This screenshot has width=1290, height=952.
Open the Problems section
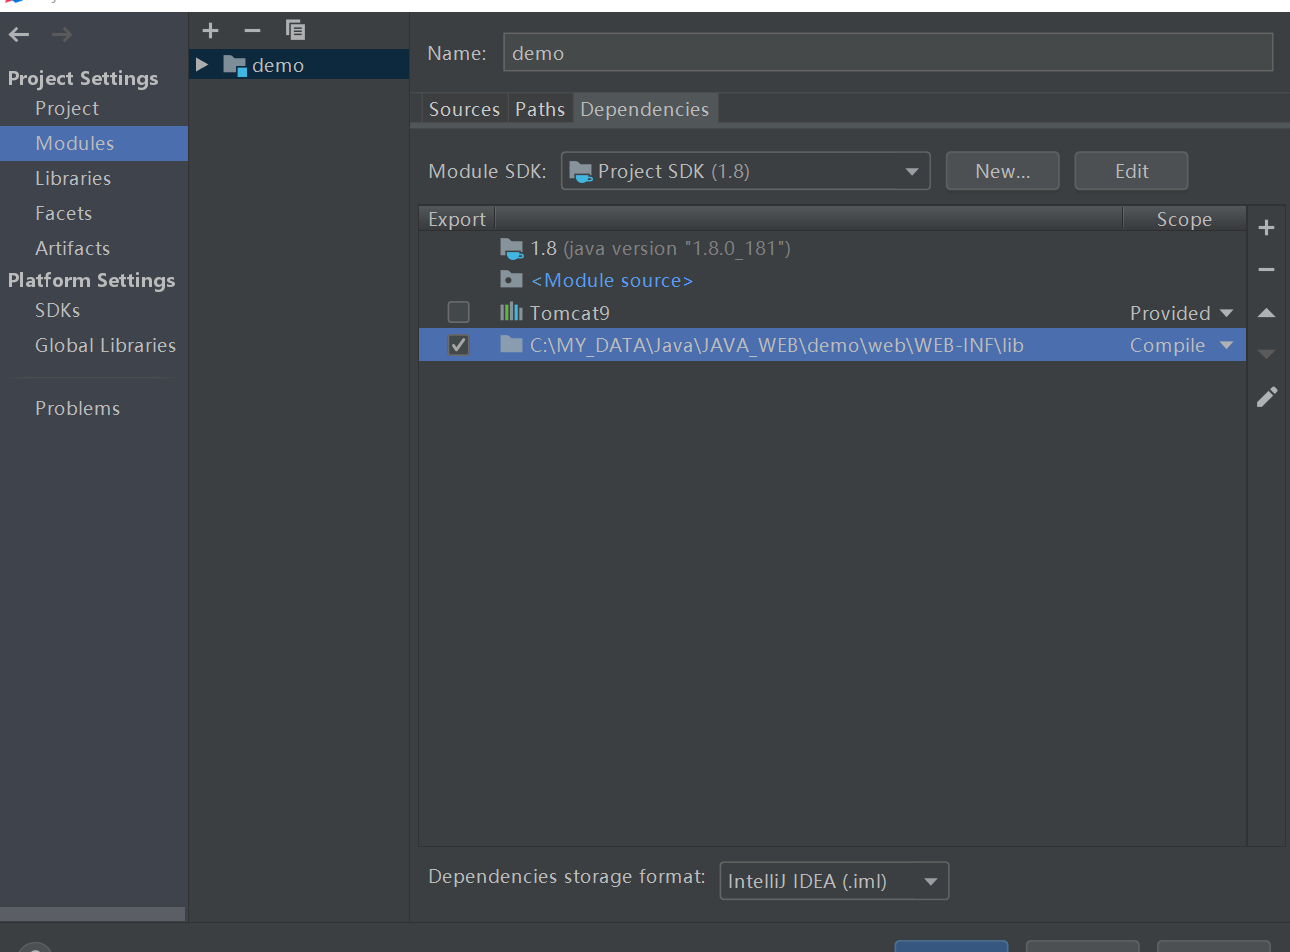[x=77, y=408]
